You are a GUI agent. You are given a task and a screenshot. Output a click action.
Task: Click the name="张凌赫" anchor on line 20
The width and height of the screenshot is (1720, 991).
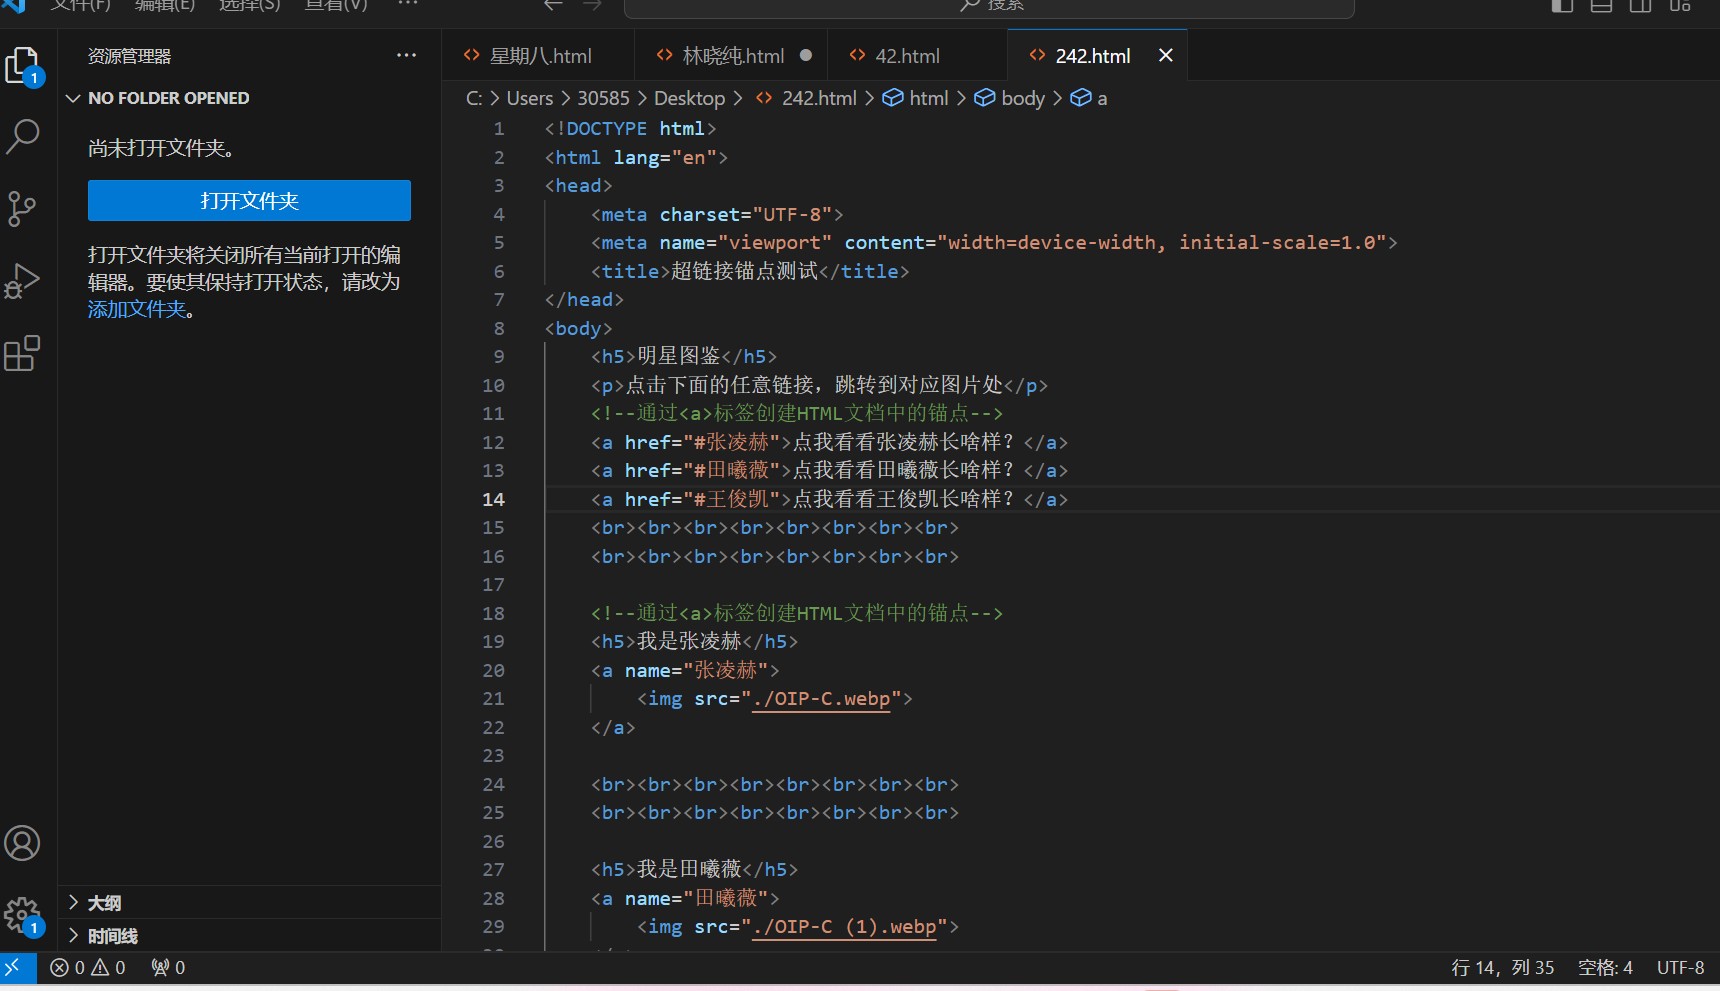pyautogui.click(x=696, y=670)
